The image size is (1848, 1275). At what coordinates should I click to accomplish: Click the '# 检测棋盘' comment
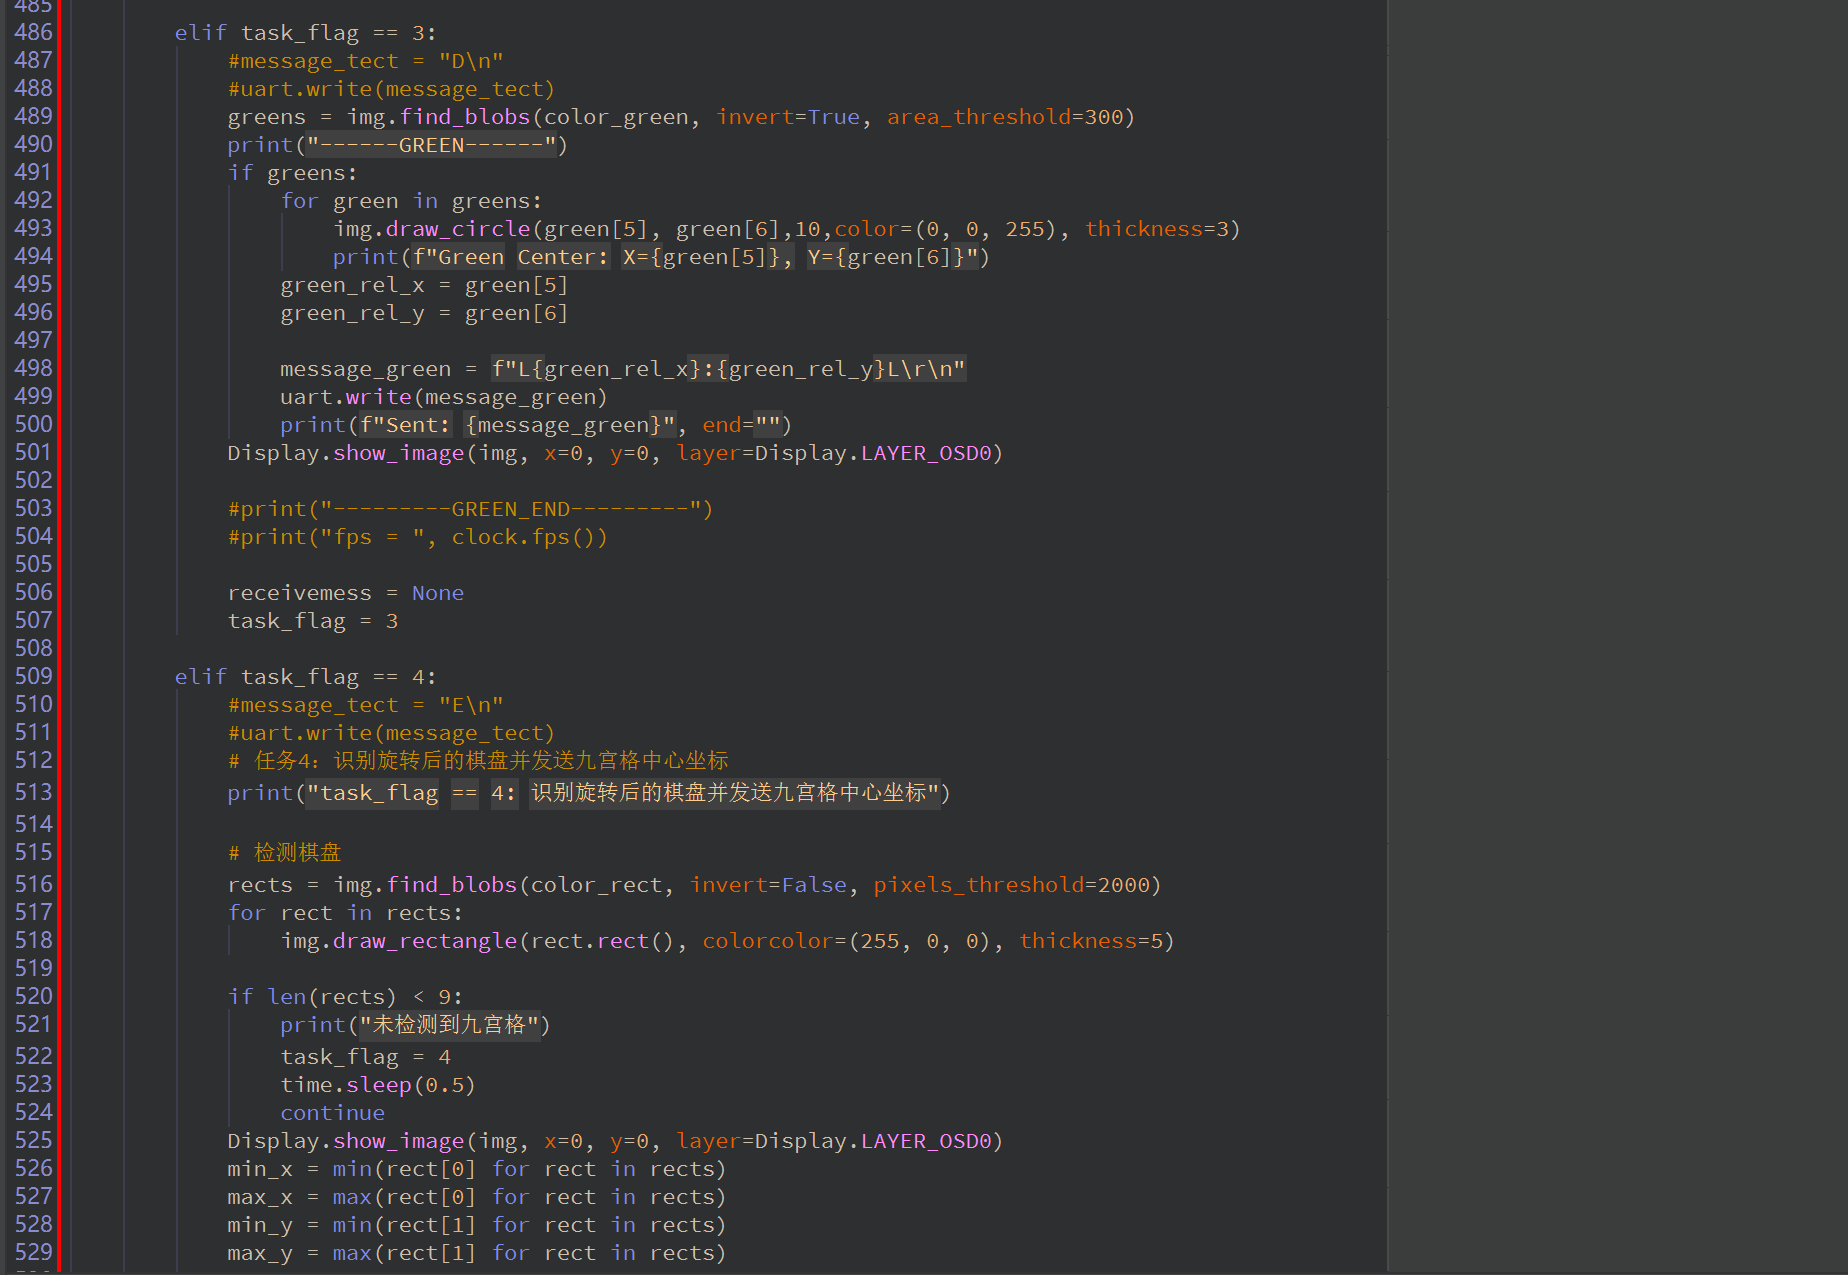(x=285, y=853)
